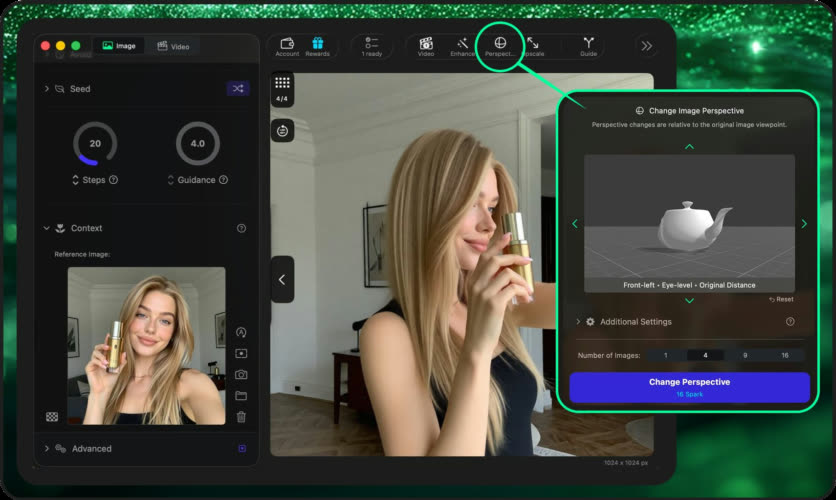
Task: Click the generated image in the canvas
Action: coord(462,265)
